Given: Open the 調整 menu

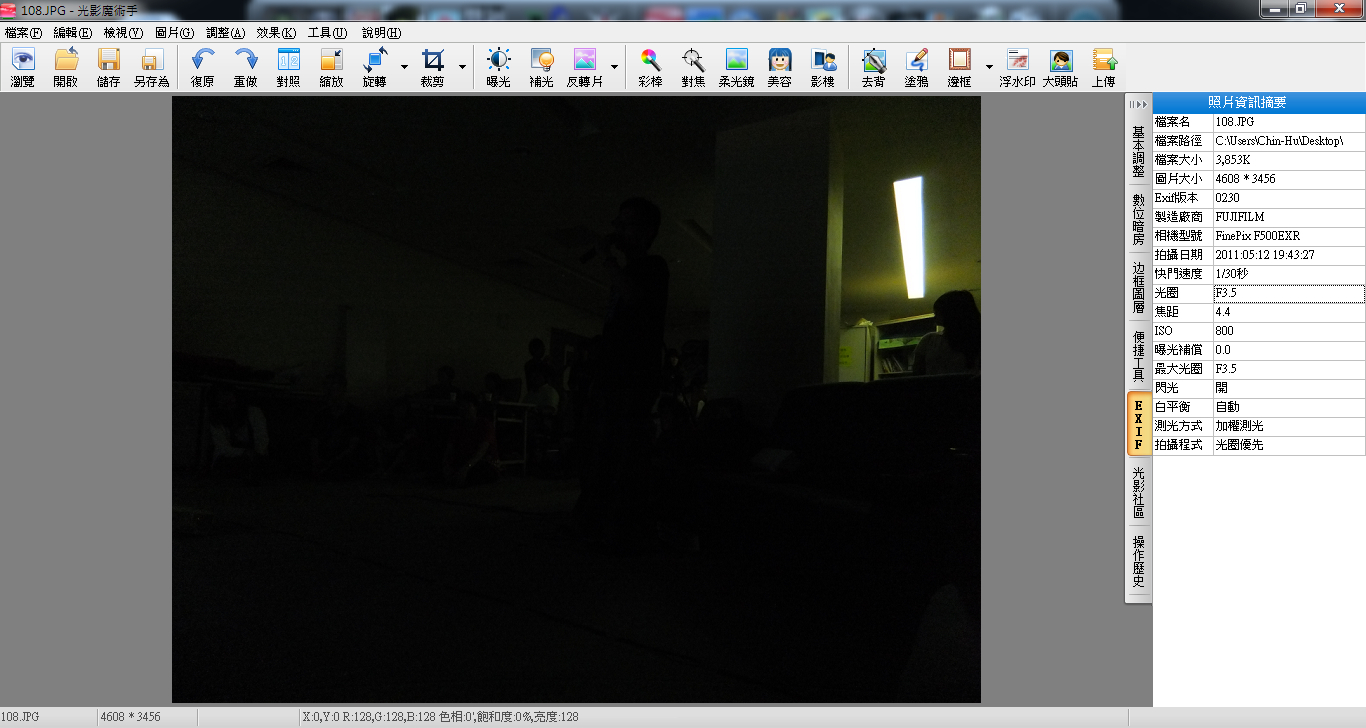Looking at the screenshot, I should (225, 33).
